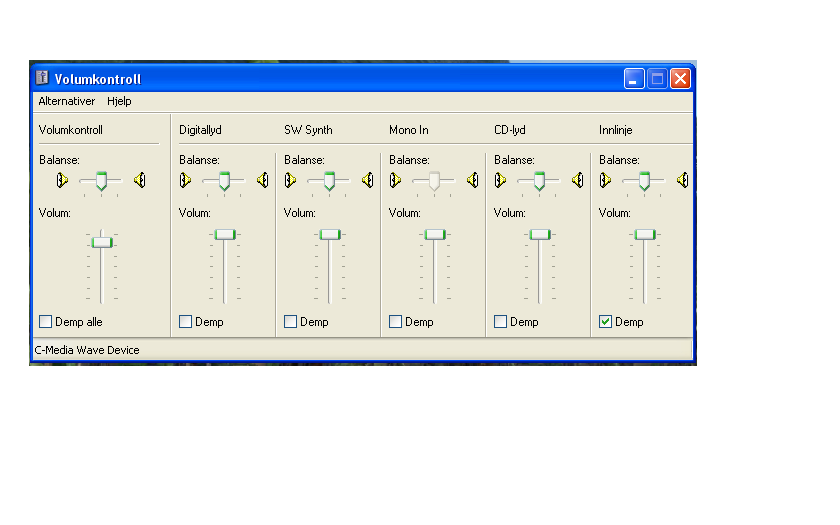Click the Mono In column heading
Image resolution: width=840 pixels, height=525 pixels.
pos(409,130)
